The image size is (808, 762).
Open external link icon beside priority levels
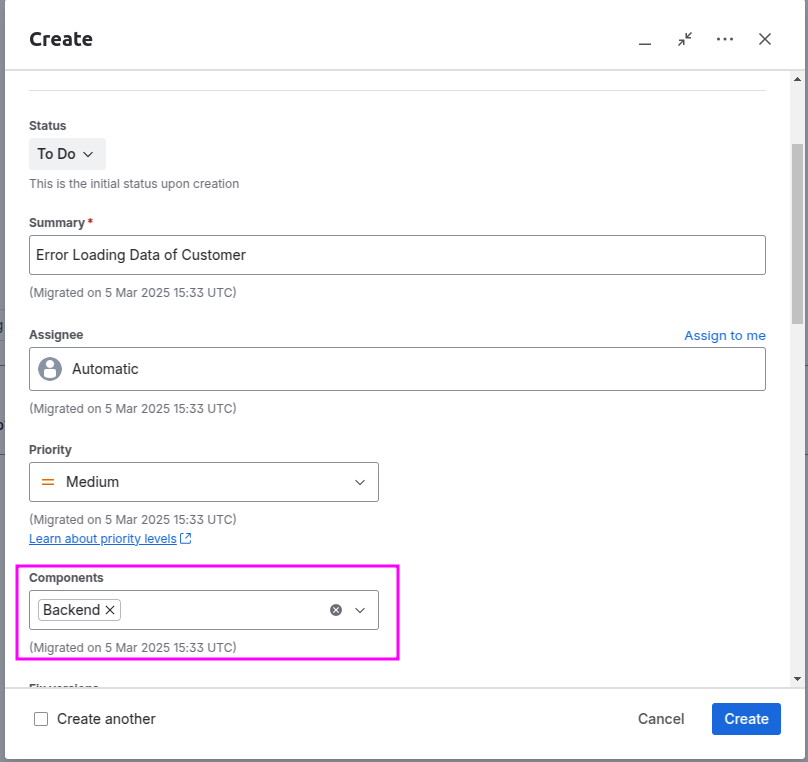pyautogui.click(x=186, y=539)
